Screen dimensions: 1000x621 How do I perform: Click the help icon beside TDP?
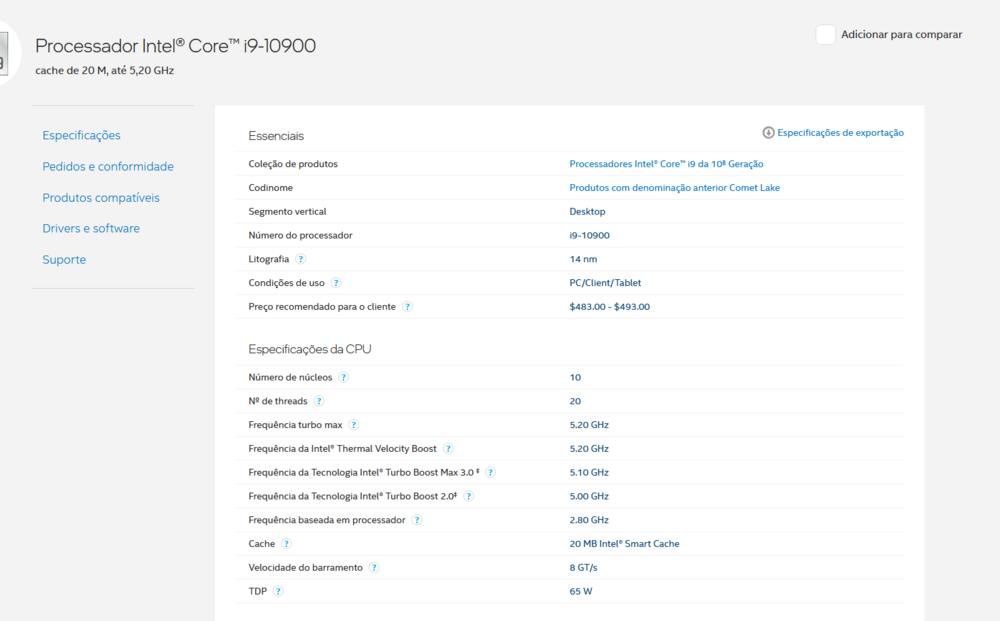coord(278,592)
